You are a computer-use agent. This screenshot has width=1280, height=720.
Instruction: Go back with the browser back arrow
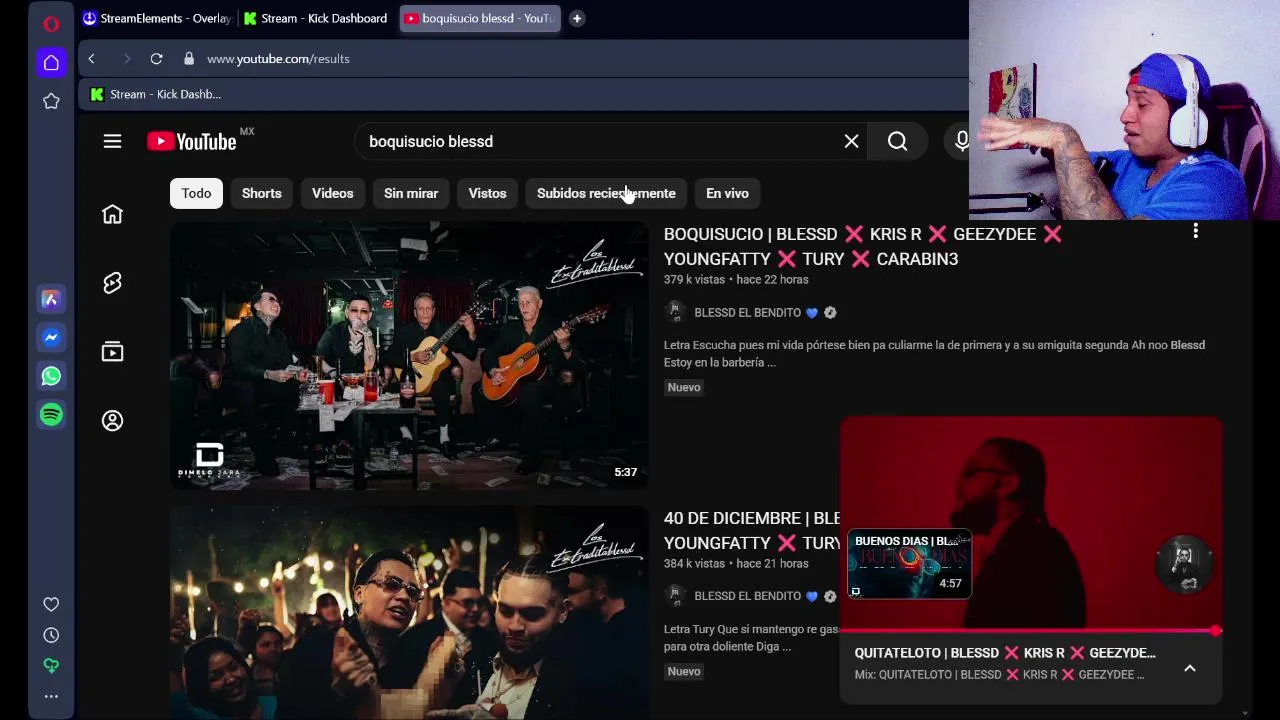[x=91, y=59]
